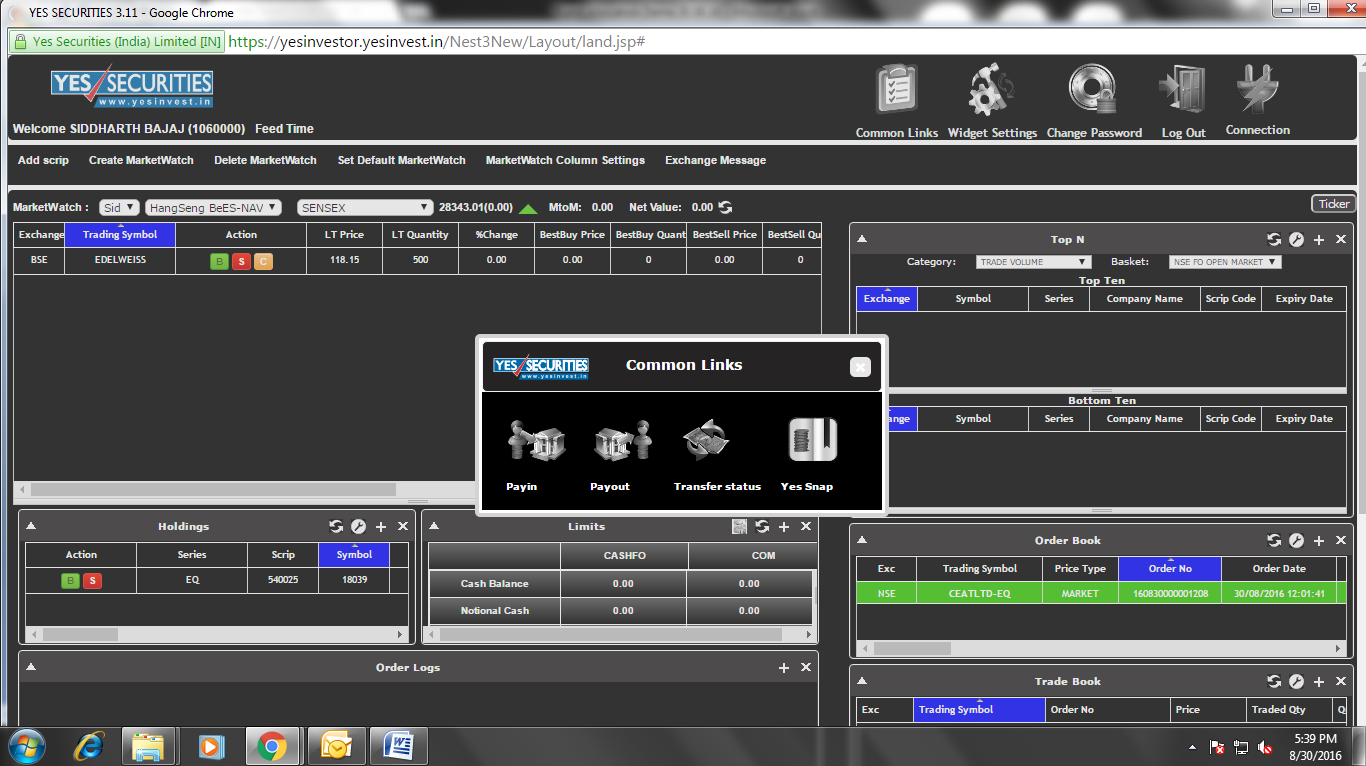Open Exchange Message menu item
This screenshot has width=1366, height=766.
coord(715,160)
